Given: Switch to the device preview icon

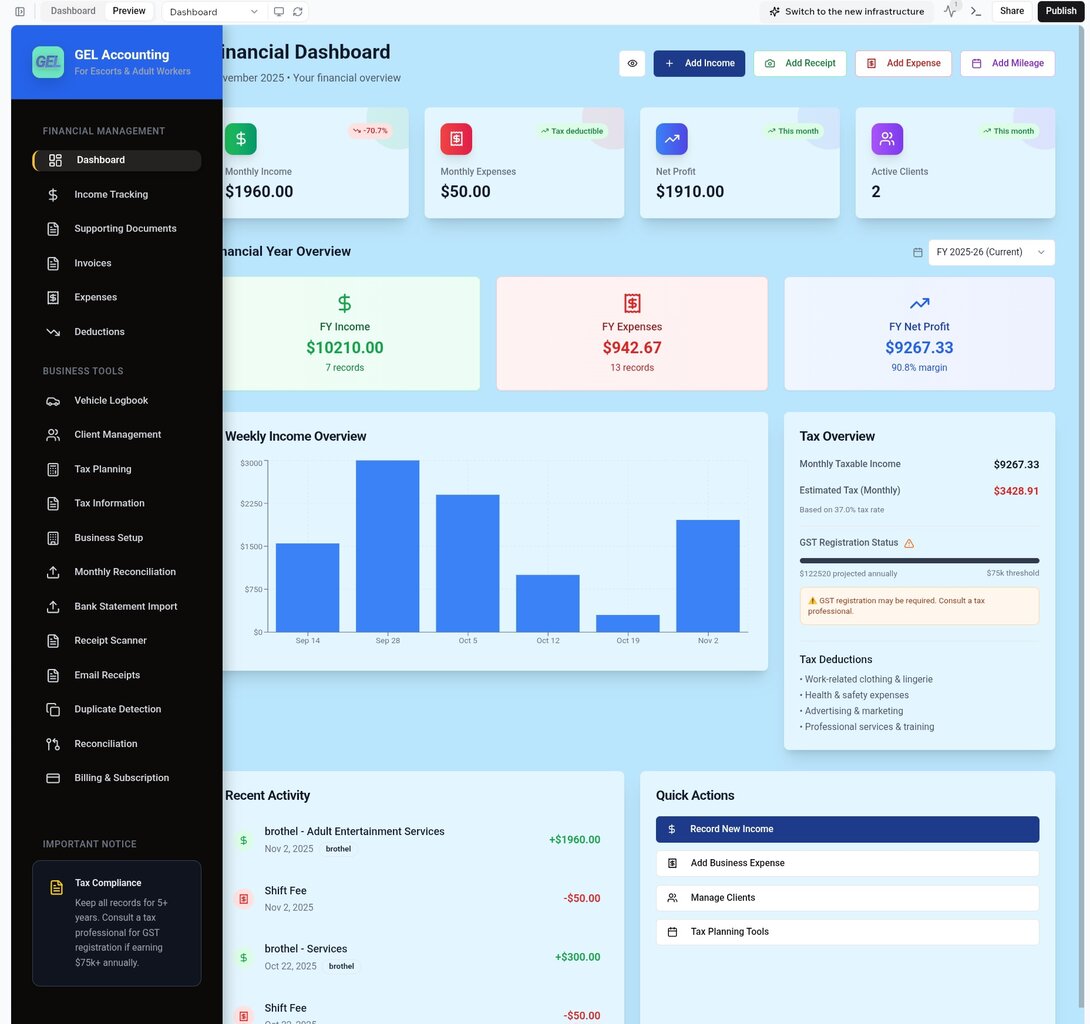Looking at the screenshot, I should coord(279,12).
